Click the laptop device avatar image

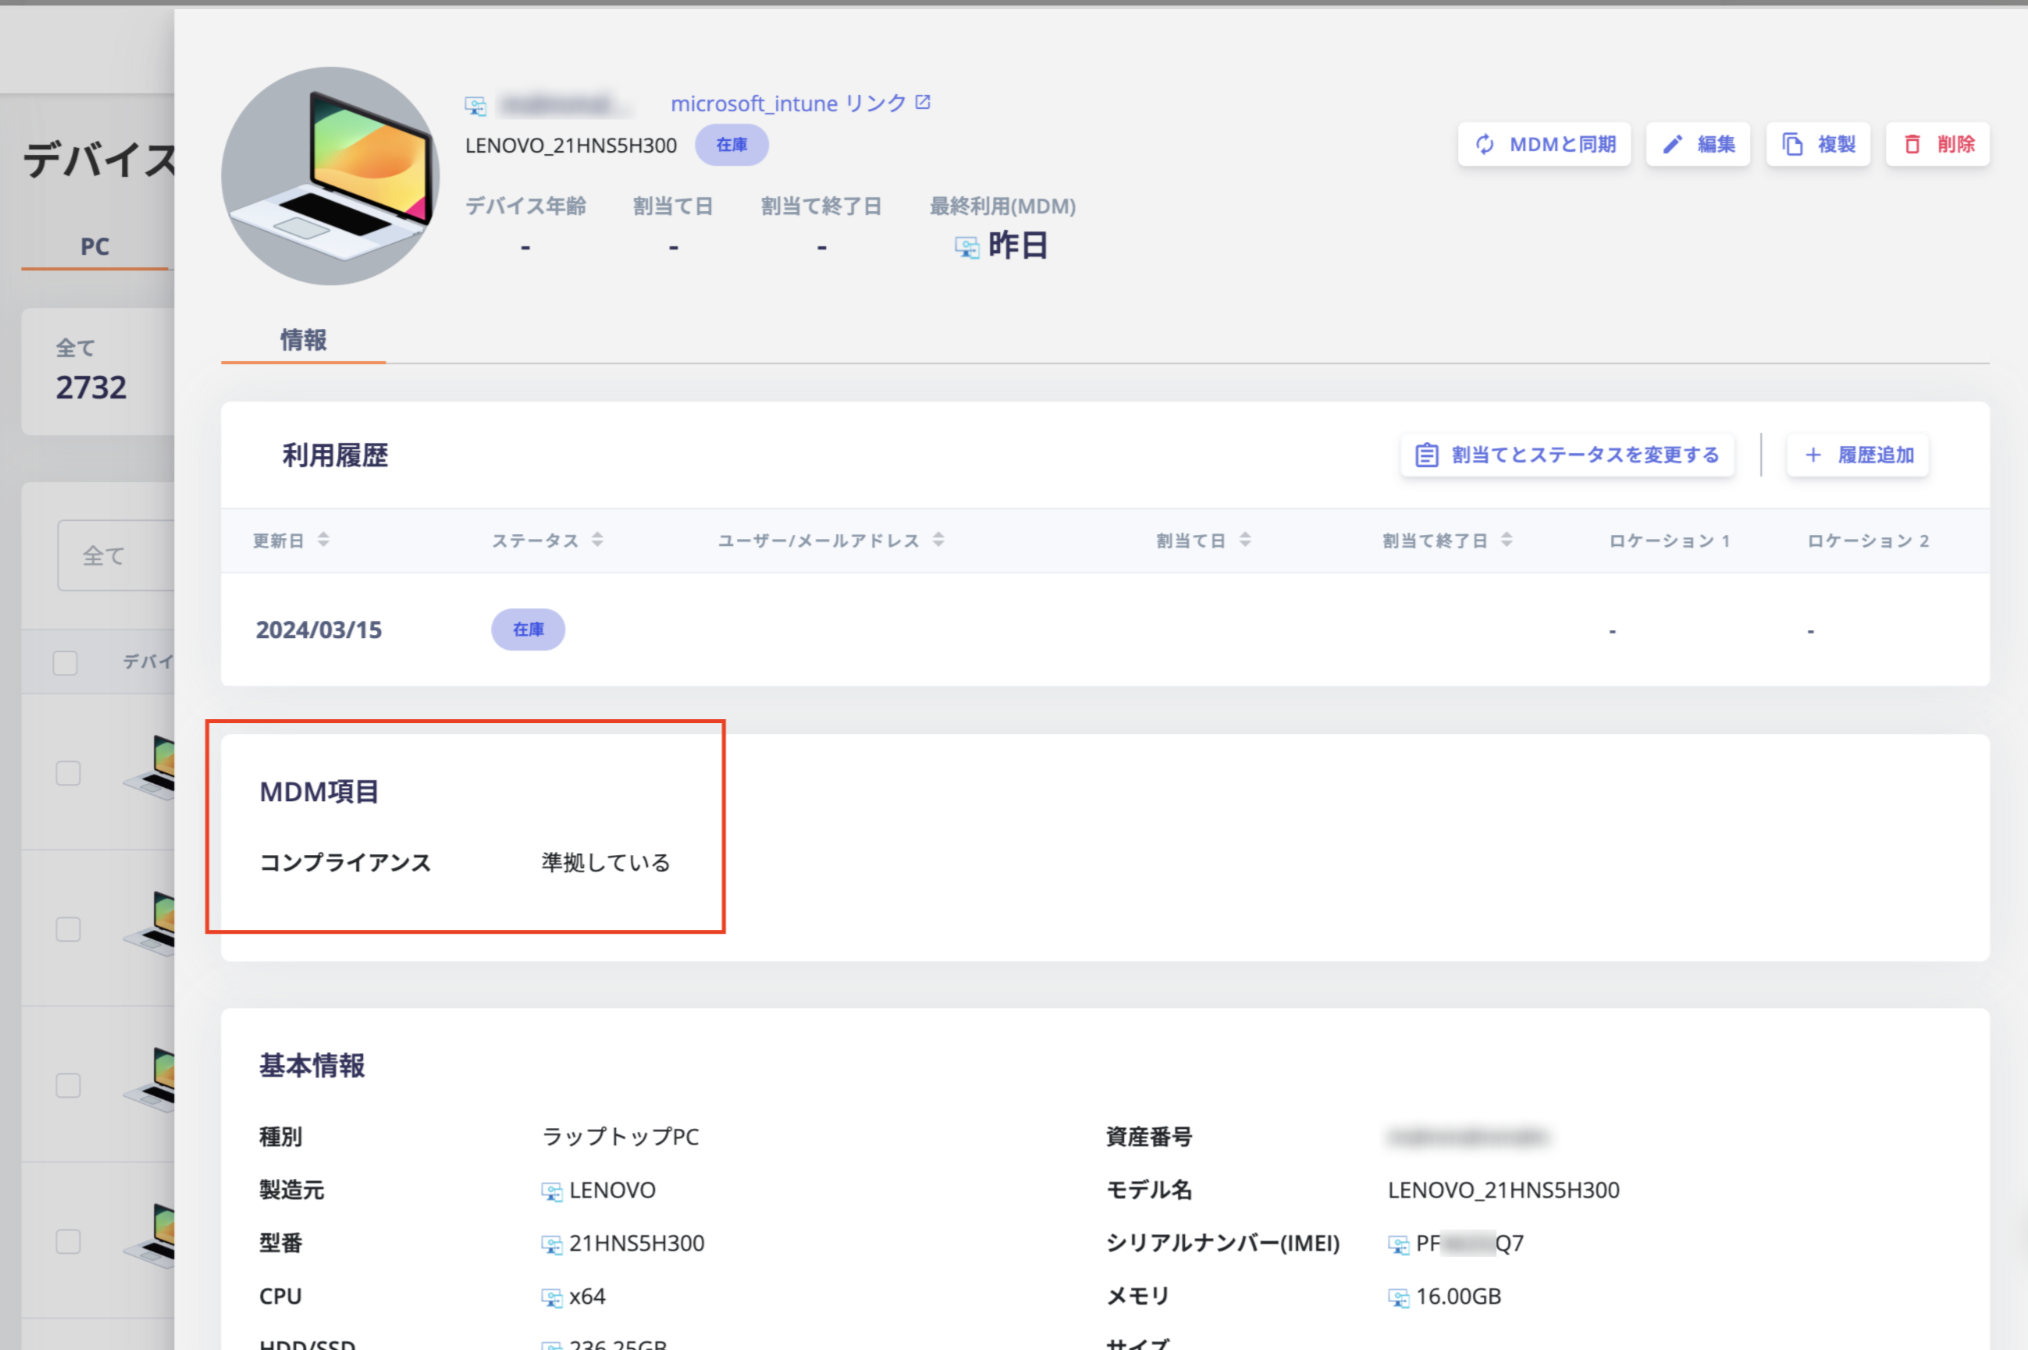click(330, 176)
